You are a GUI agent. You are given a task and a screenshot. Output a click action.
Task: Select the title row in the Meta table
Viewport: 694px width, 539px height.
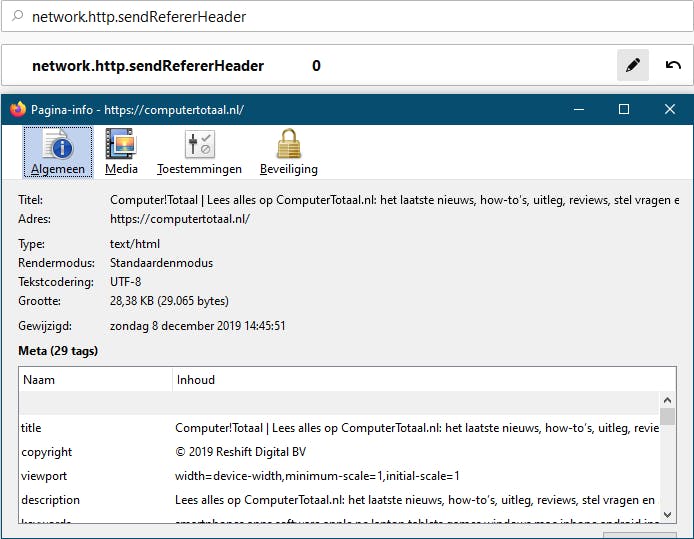(339, 428)
